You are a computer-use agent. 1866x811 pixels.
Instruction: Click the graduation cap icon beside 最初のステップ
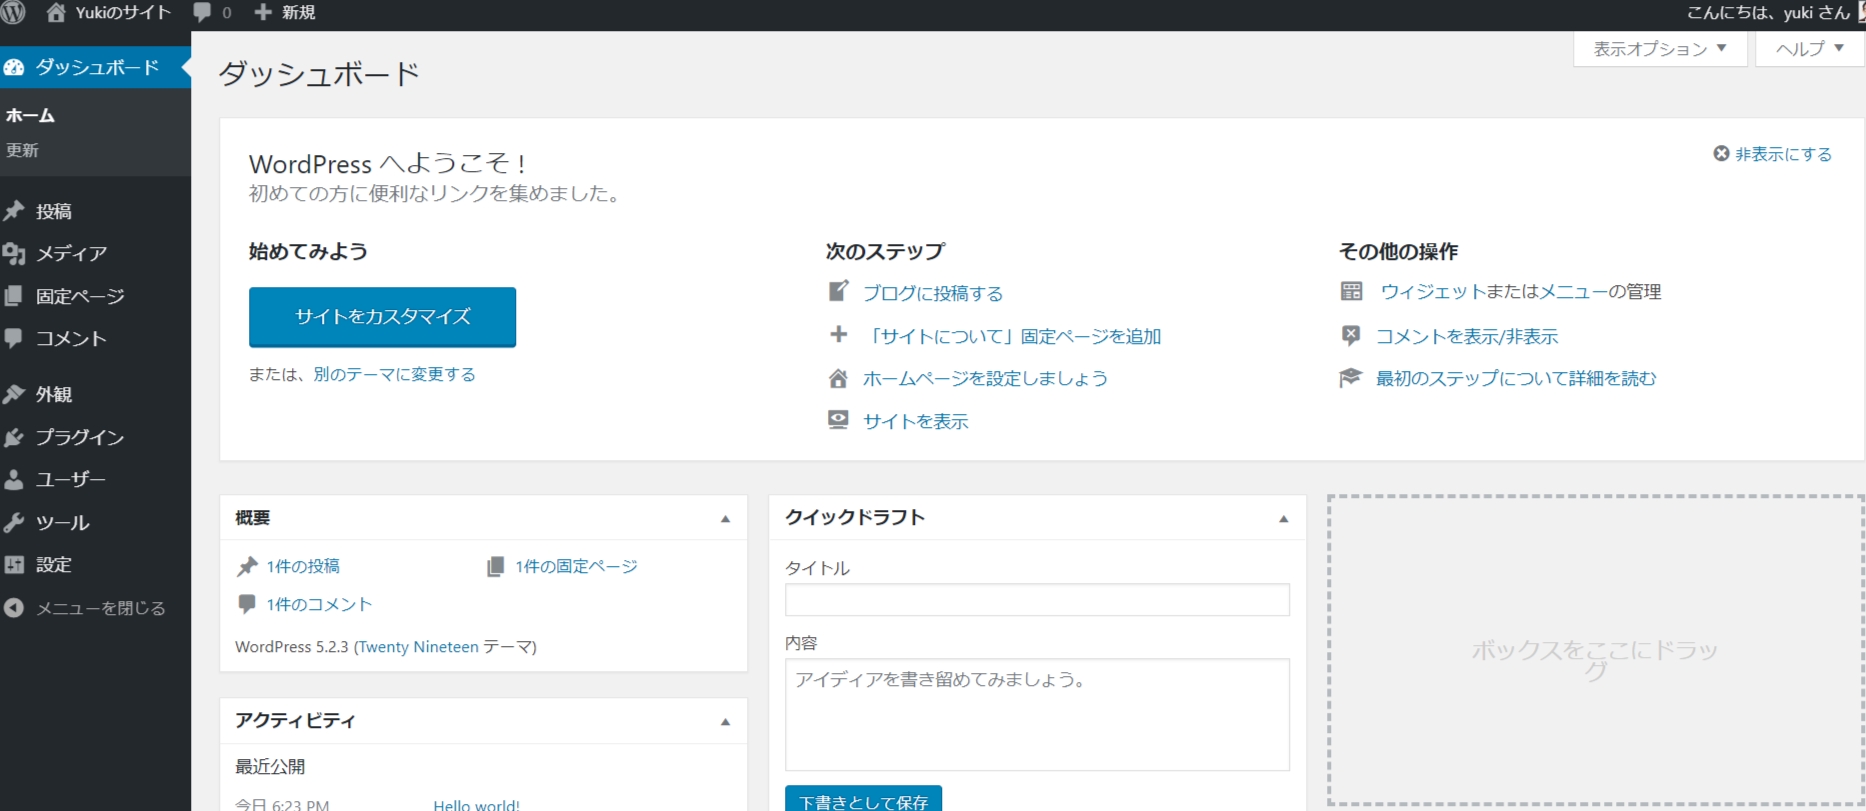point(1351,378)
